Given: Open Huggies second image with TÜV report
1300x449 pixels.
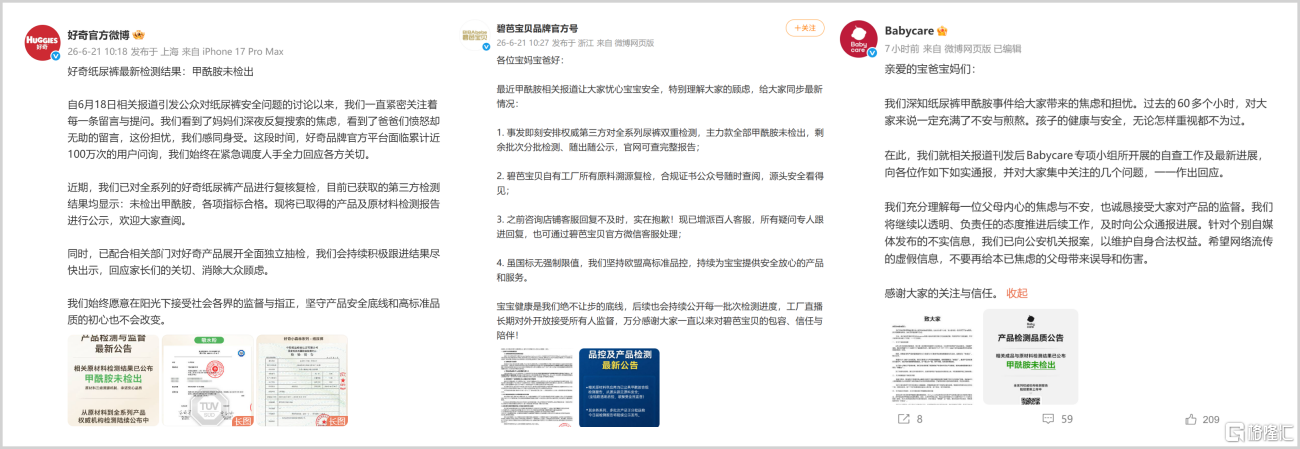Looking at the screenshot, I should (209, 380).
